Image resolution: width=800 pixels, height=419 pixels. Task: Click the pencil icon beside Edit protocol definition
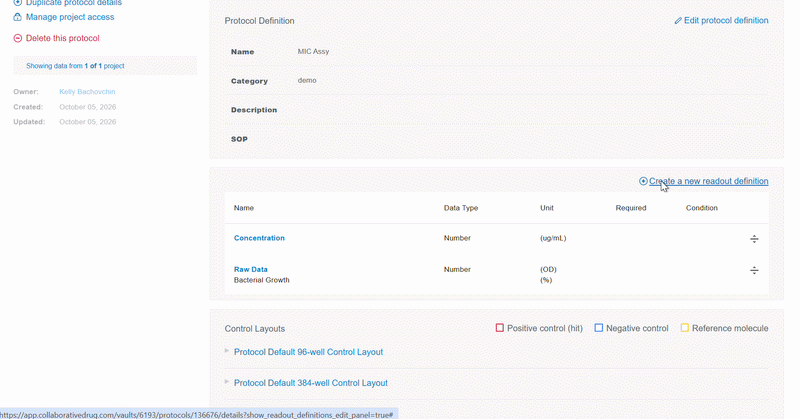(678, 21)
